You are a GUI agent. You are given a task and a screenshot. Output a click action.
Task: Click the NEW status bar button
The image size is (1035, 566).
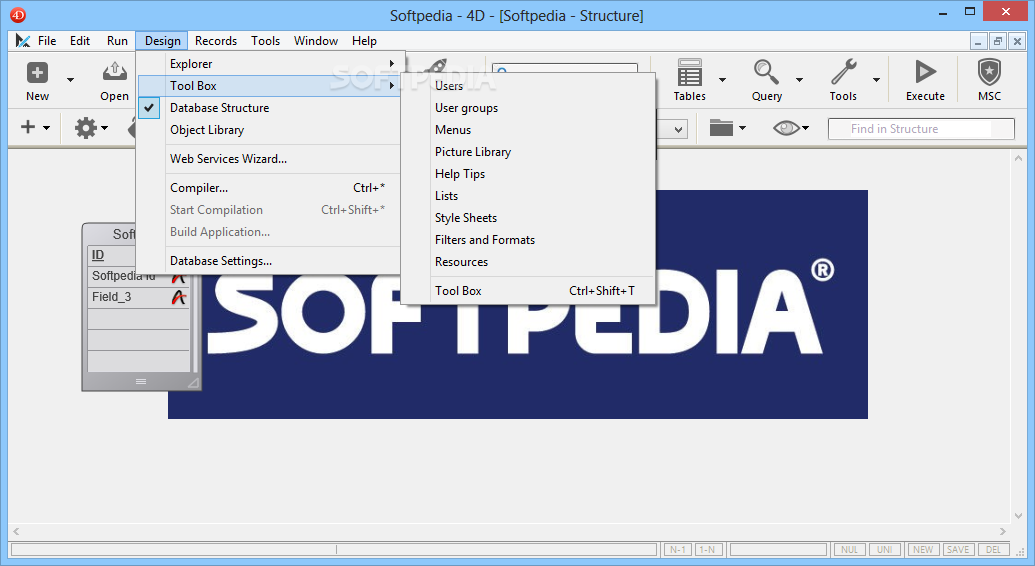coord(923,549)
